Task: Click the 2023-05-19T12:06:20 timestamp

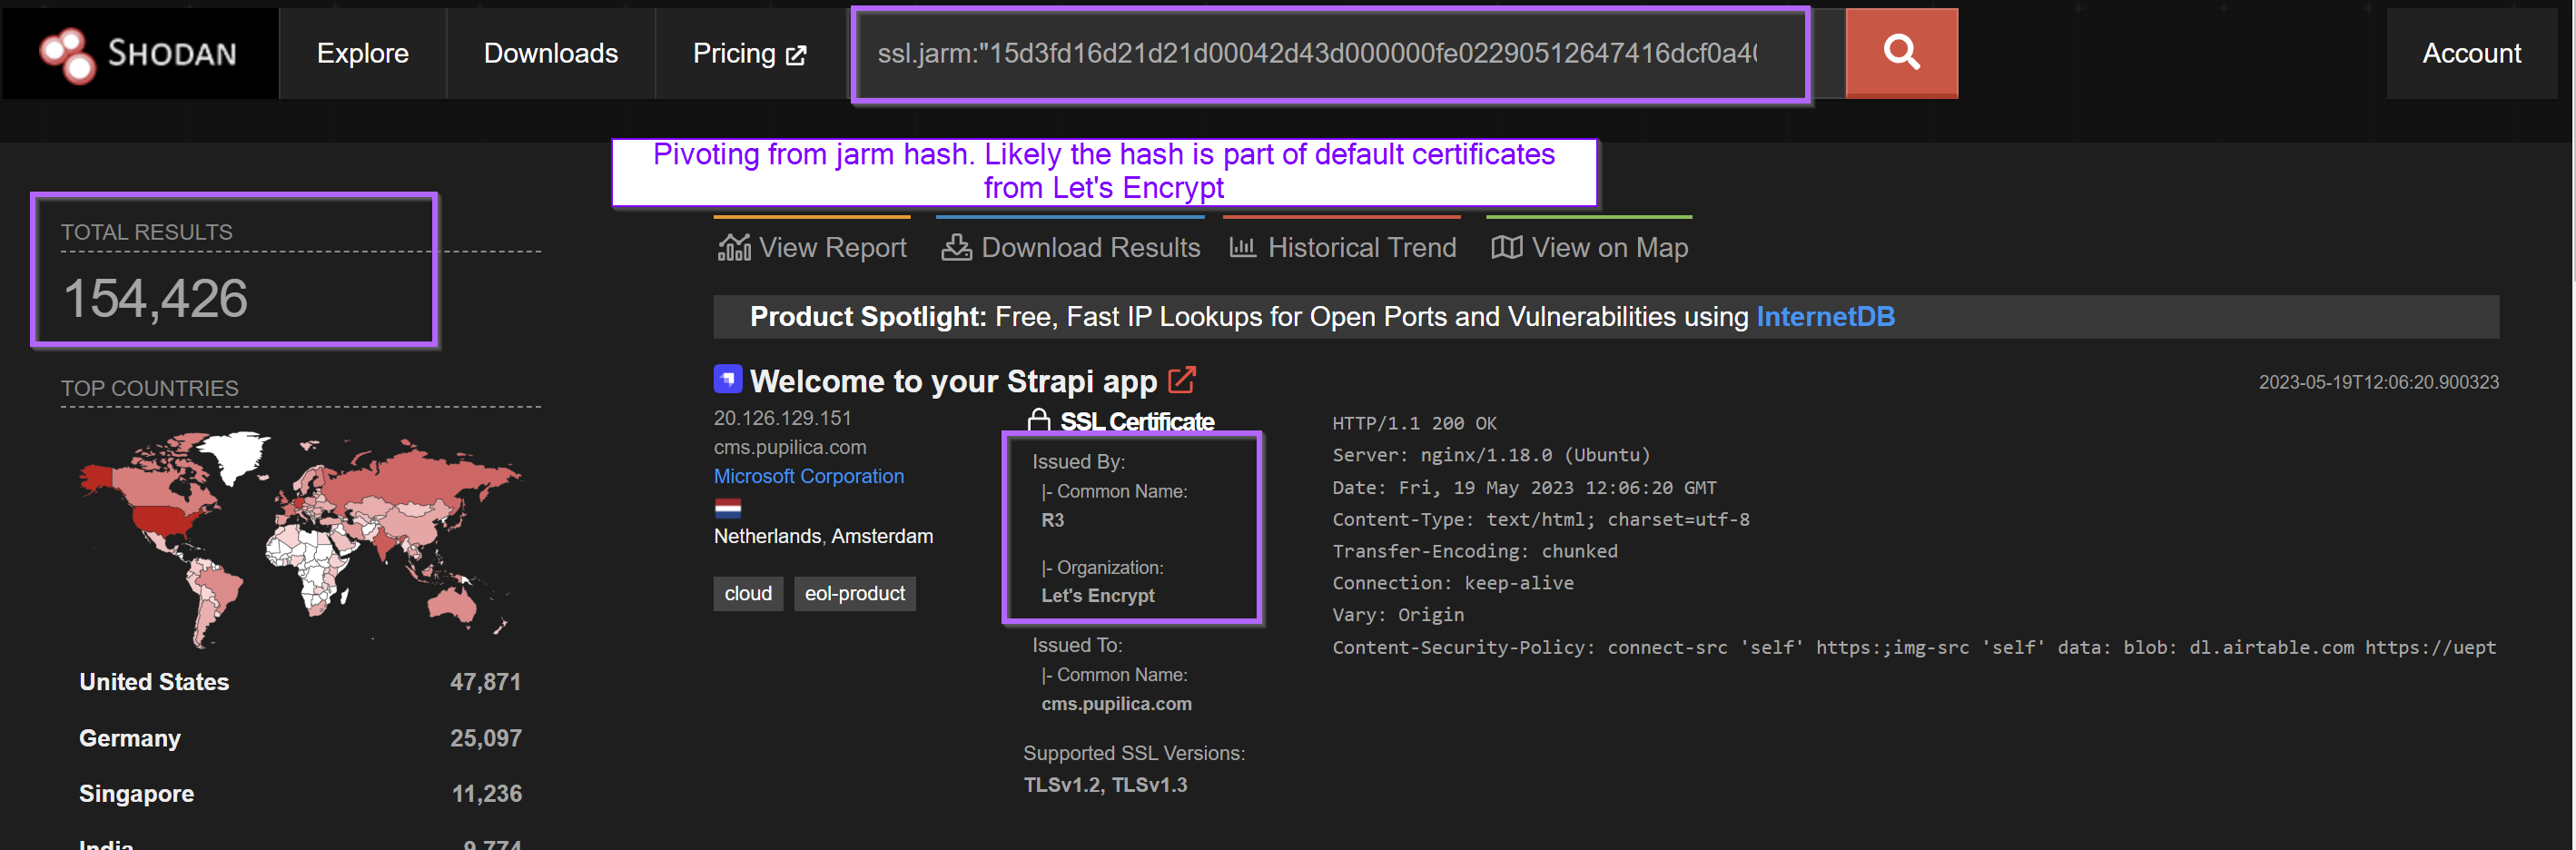Action: coord(2378,382)
